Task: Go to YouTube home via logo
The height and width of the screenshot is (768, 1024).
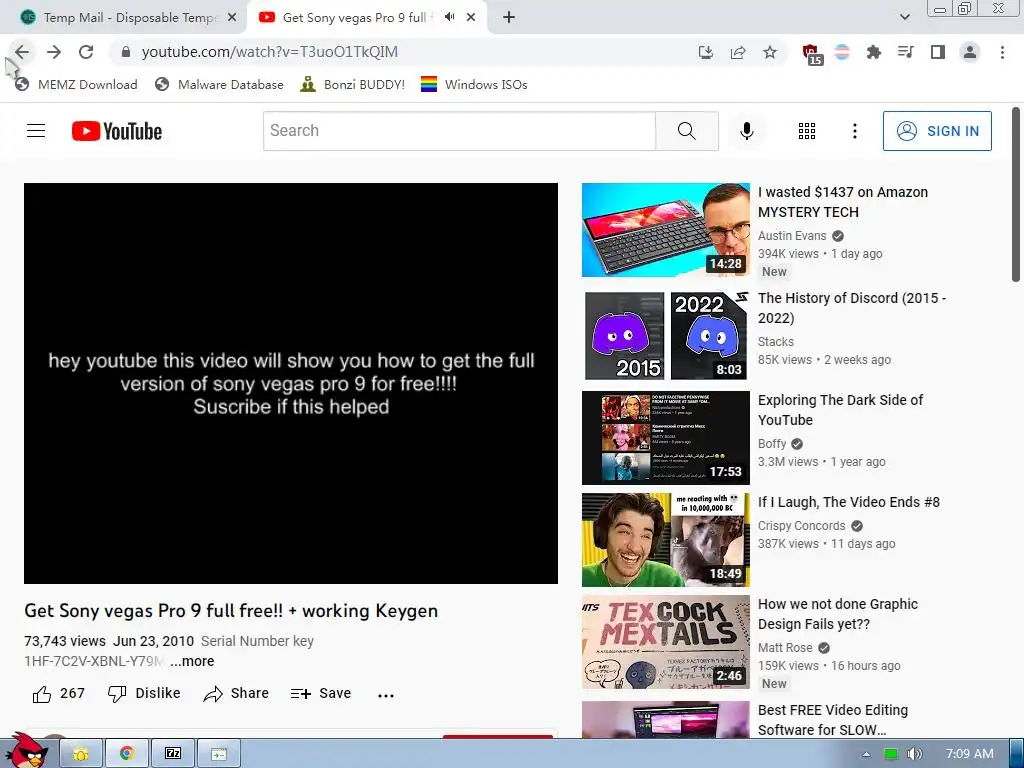Action: pyautogui.click(x=117, y=131)
